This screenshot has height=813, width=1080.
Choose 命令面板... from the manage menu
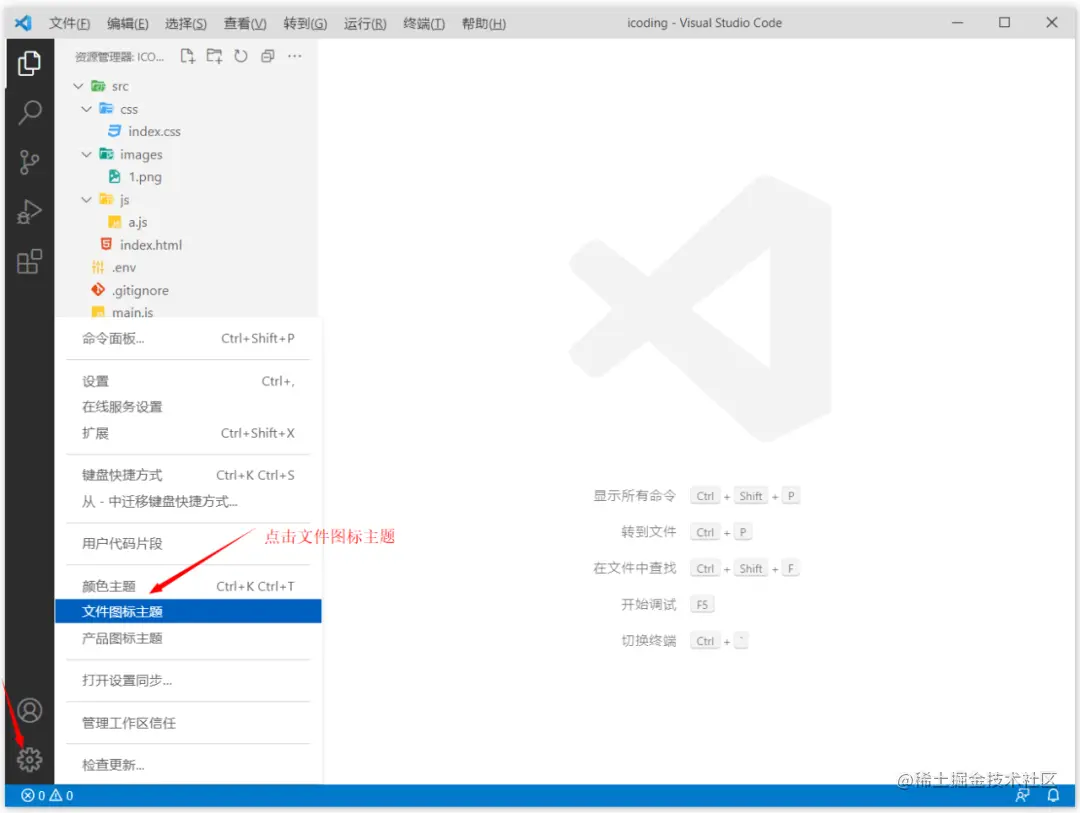[x=188, y=338]
